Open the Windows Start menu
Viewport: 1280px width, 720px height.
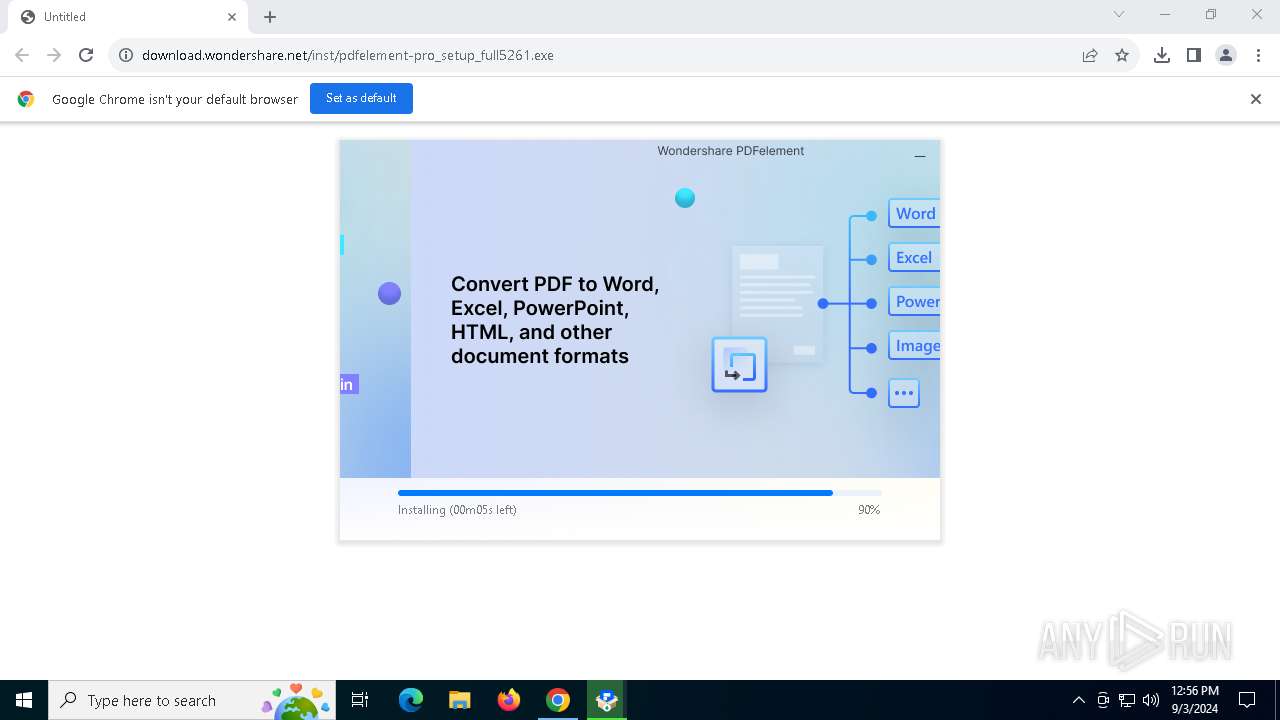(x=24, y=700)
